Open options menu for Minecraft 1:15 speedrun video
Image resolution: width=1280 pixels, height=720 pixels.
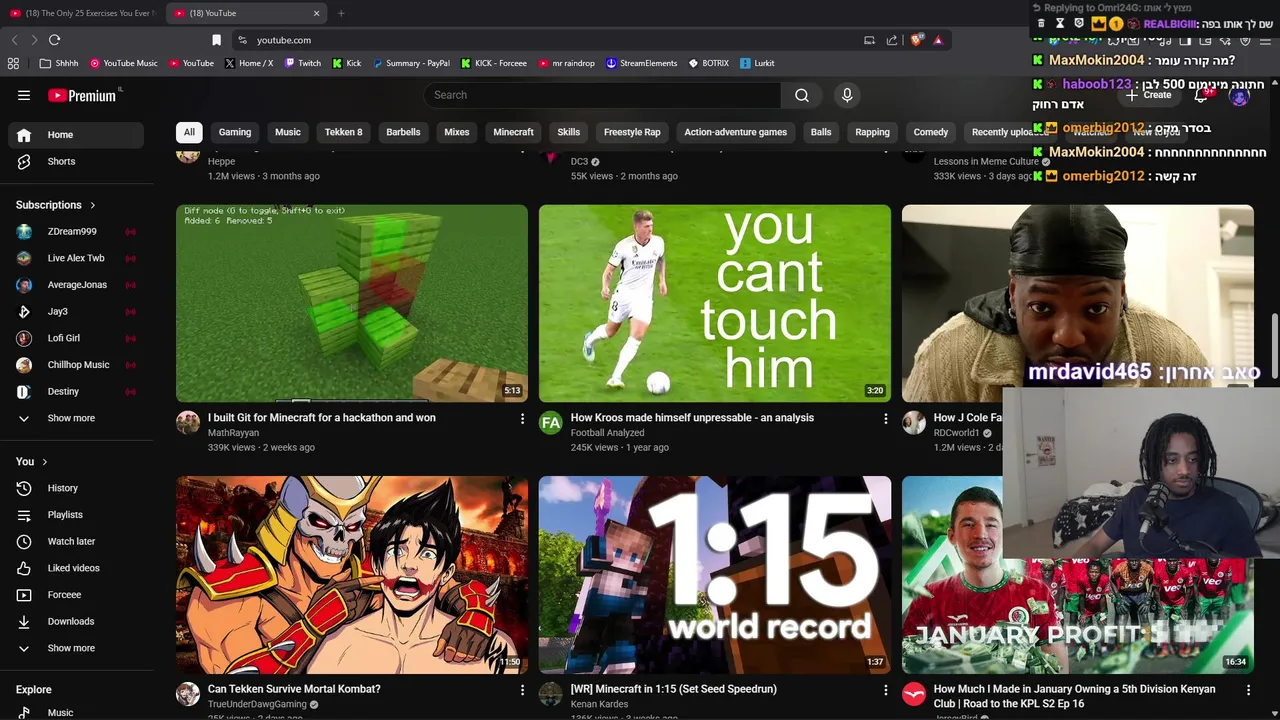click(885, 690)
